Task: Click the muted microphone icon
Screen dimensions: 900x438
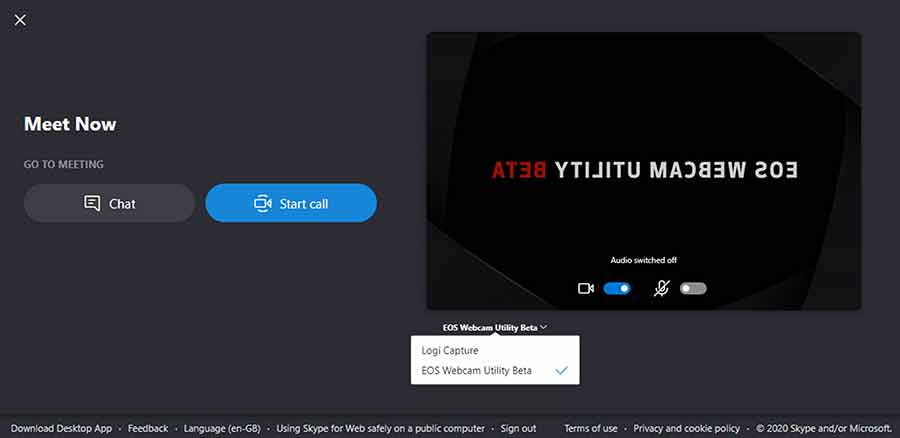Action: click(661, 289)
